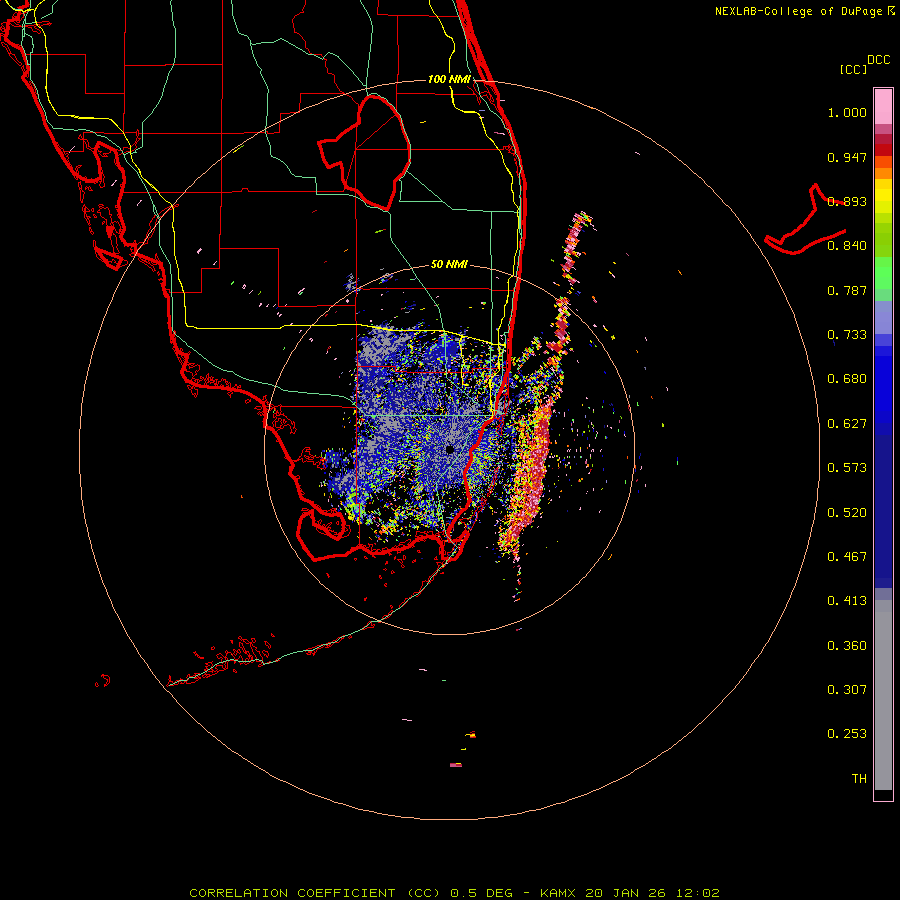The width and height of the screenshot is (900, 900).
Task: Click the 0.947 scale value
Action: pos(847,157)
